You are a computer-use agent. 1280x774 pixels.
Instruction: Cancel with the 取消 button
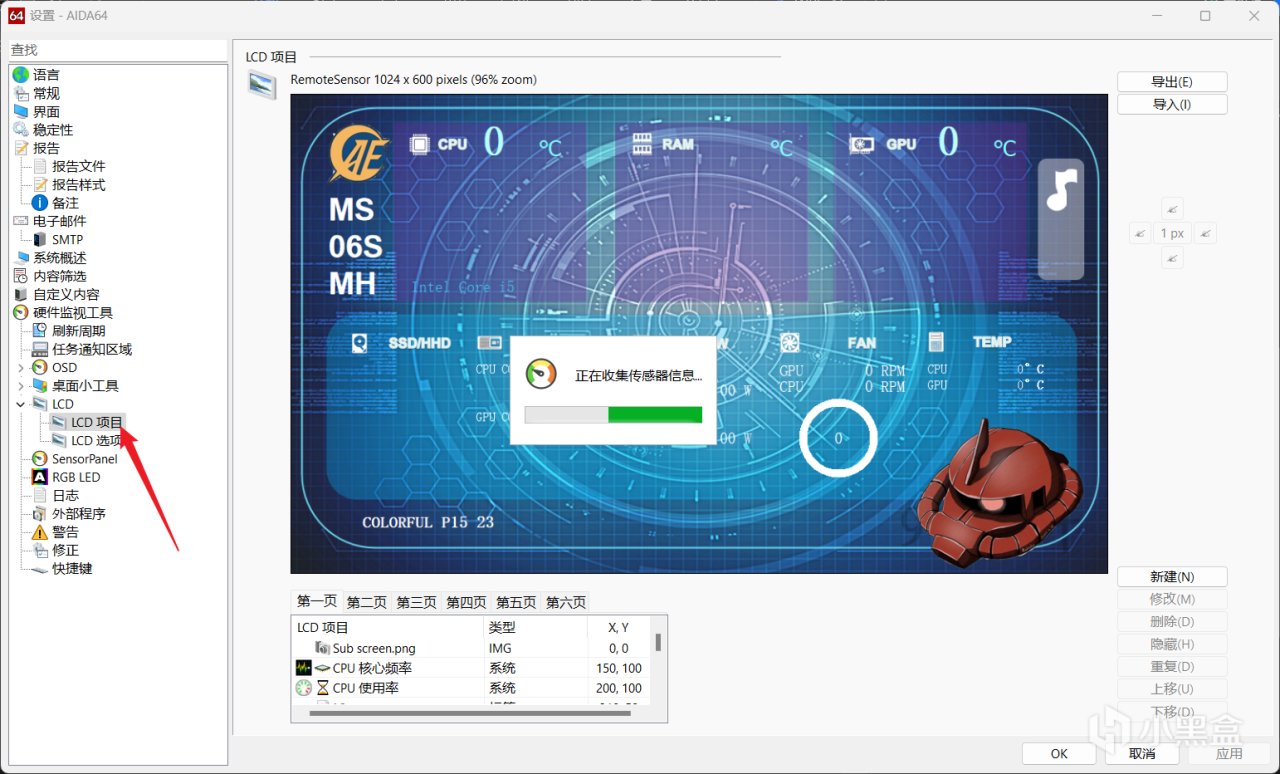point(1142,754)
